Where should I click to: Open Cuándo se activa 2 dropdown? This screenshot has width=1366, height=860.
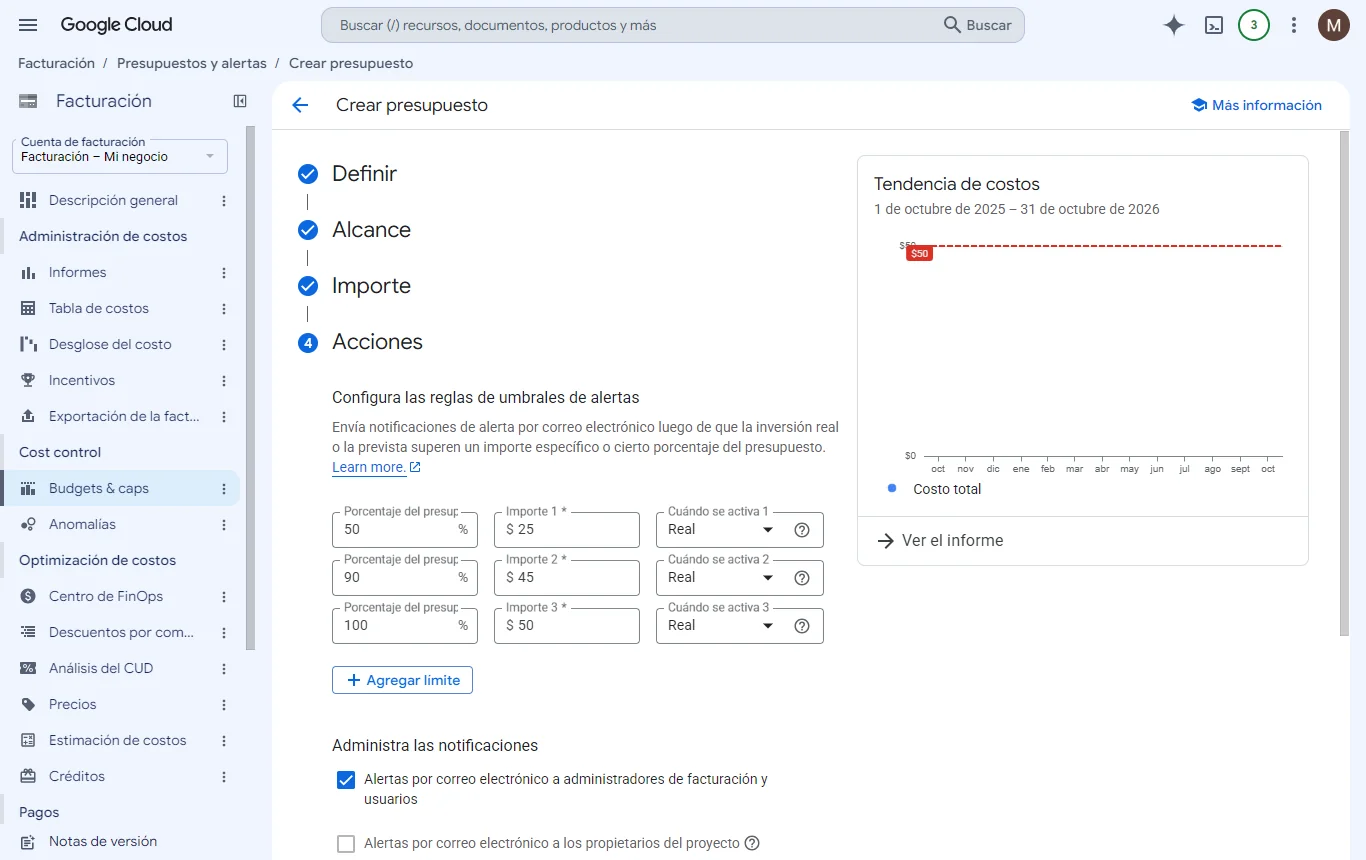(x=722, y=578)
